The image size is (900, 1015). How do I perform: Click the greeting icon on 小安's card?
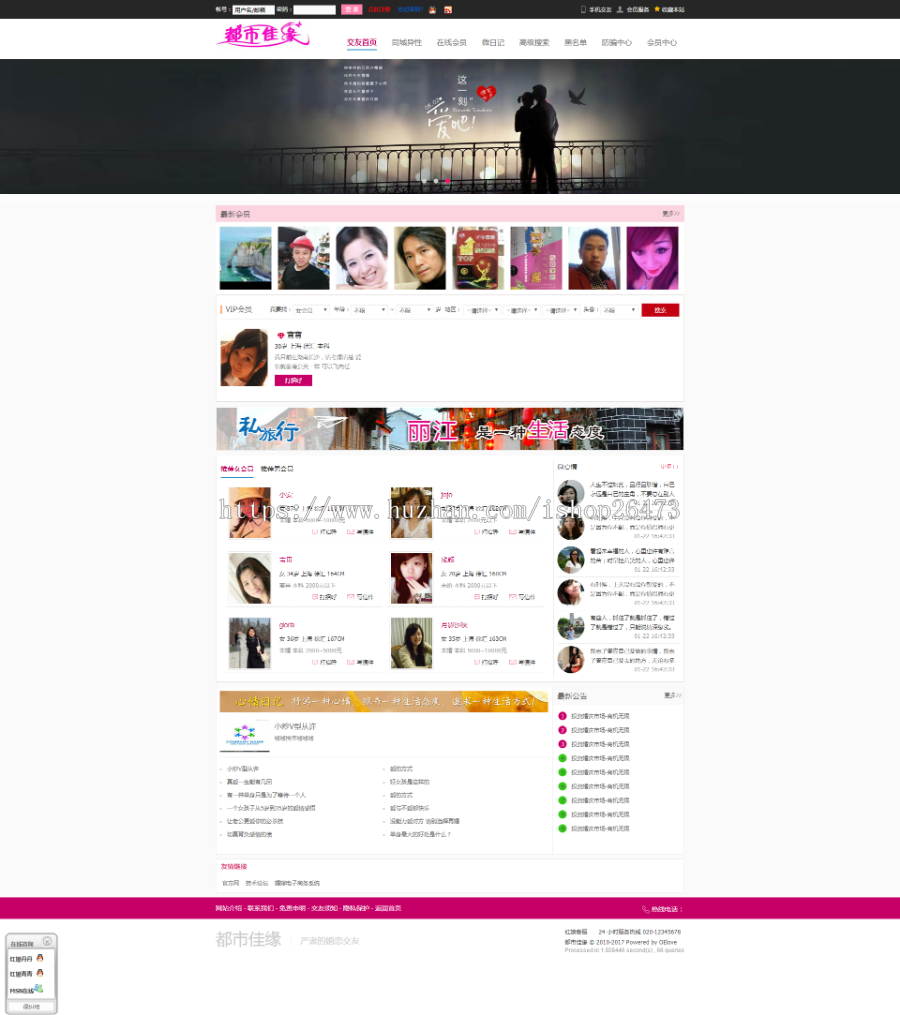tap(315, 532)
